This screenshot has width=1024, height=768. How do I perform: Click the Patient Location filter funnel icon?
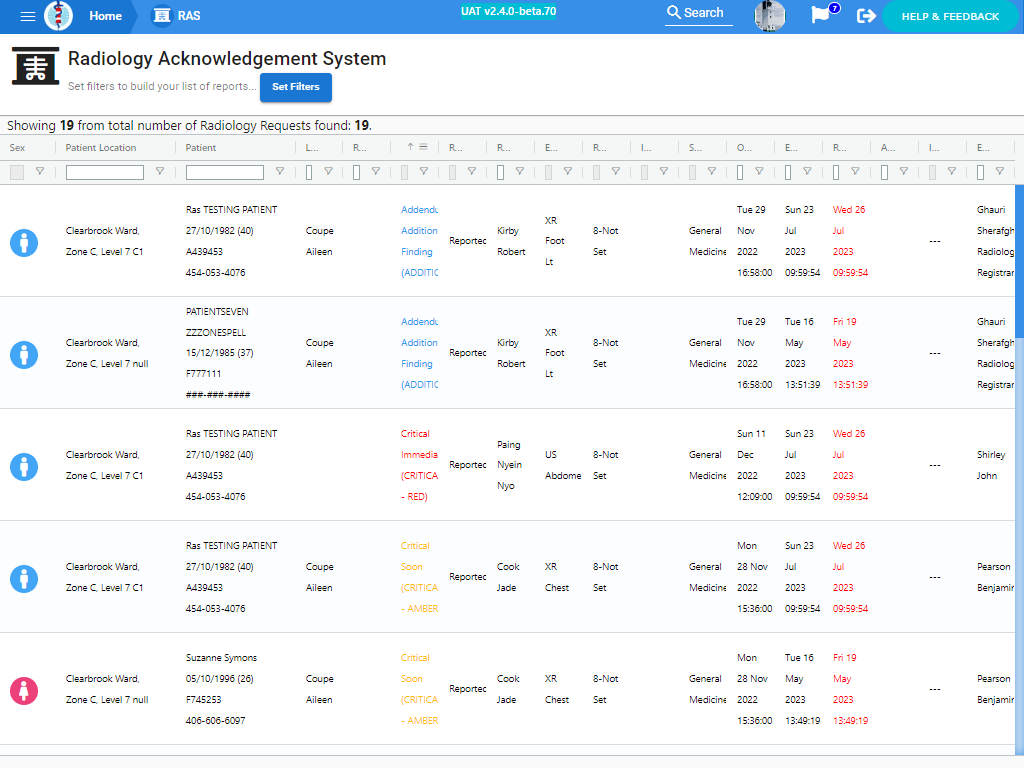[x=159, y=172]
